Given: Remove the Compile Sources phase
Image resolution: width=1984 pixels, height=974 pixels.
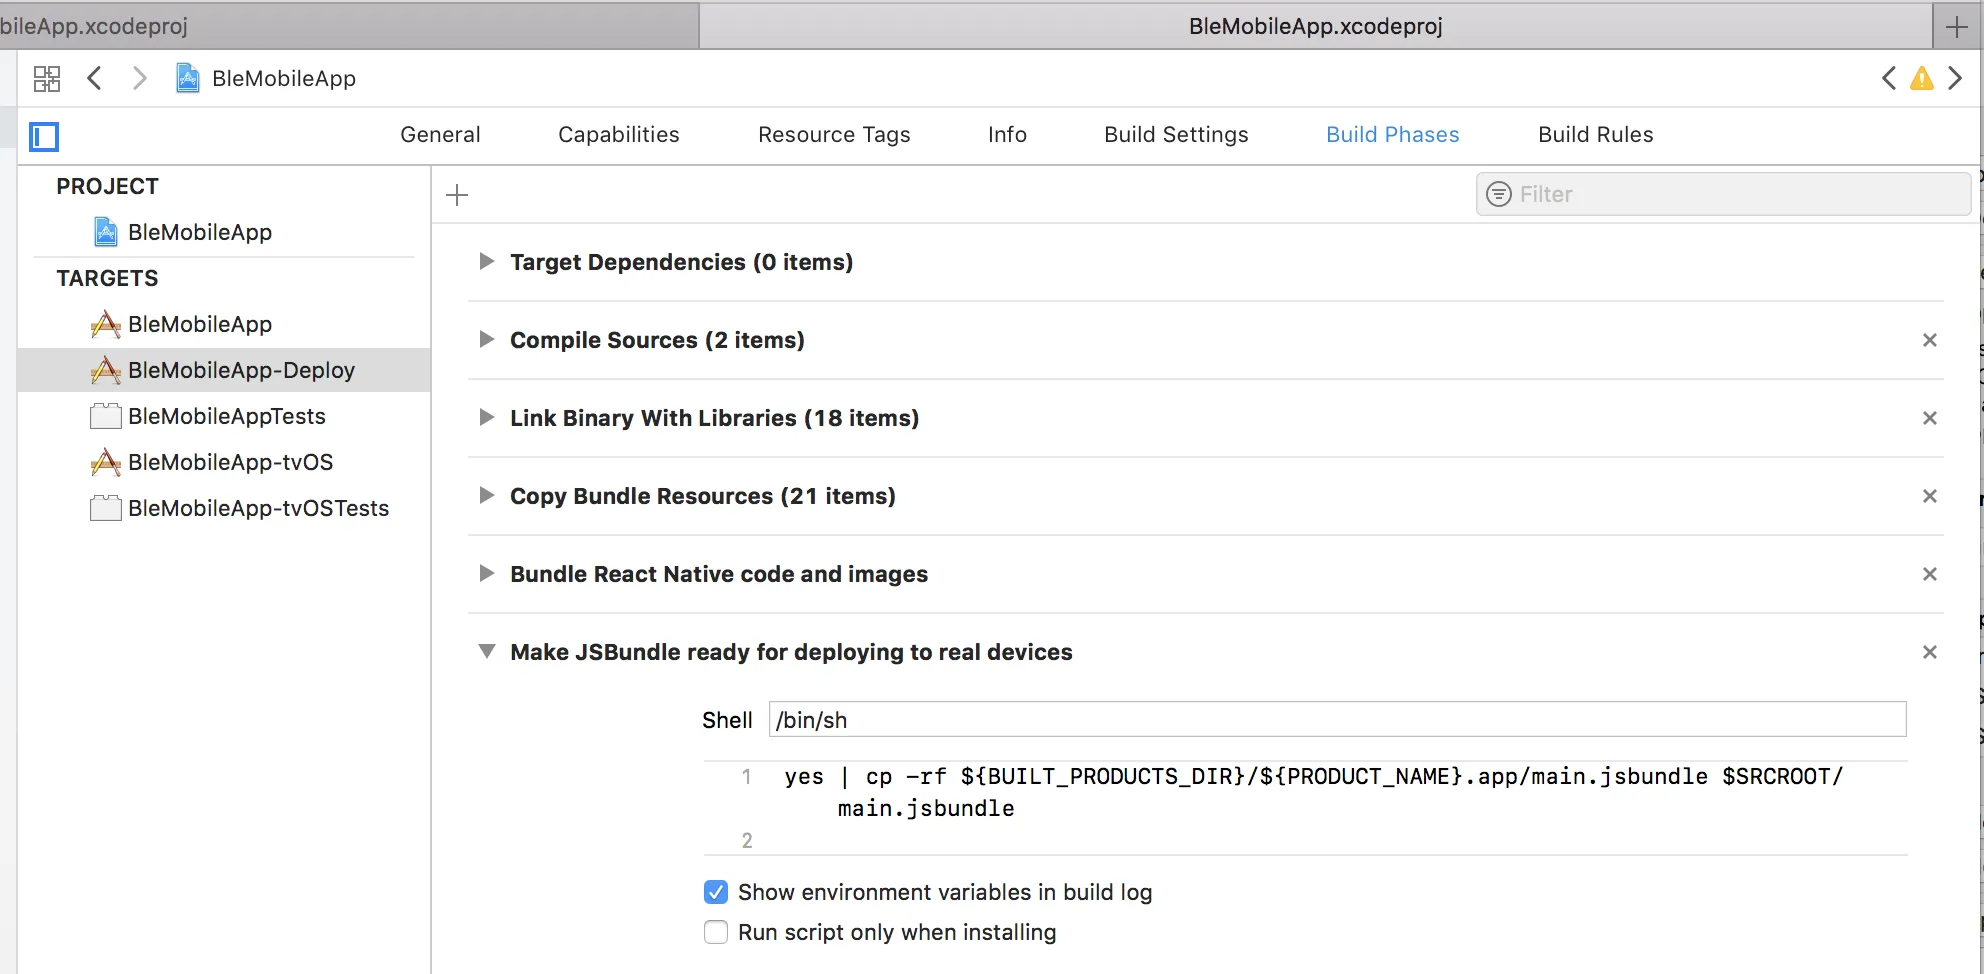Looking at the screenshot, I should click(x=1929, y=340).
